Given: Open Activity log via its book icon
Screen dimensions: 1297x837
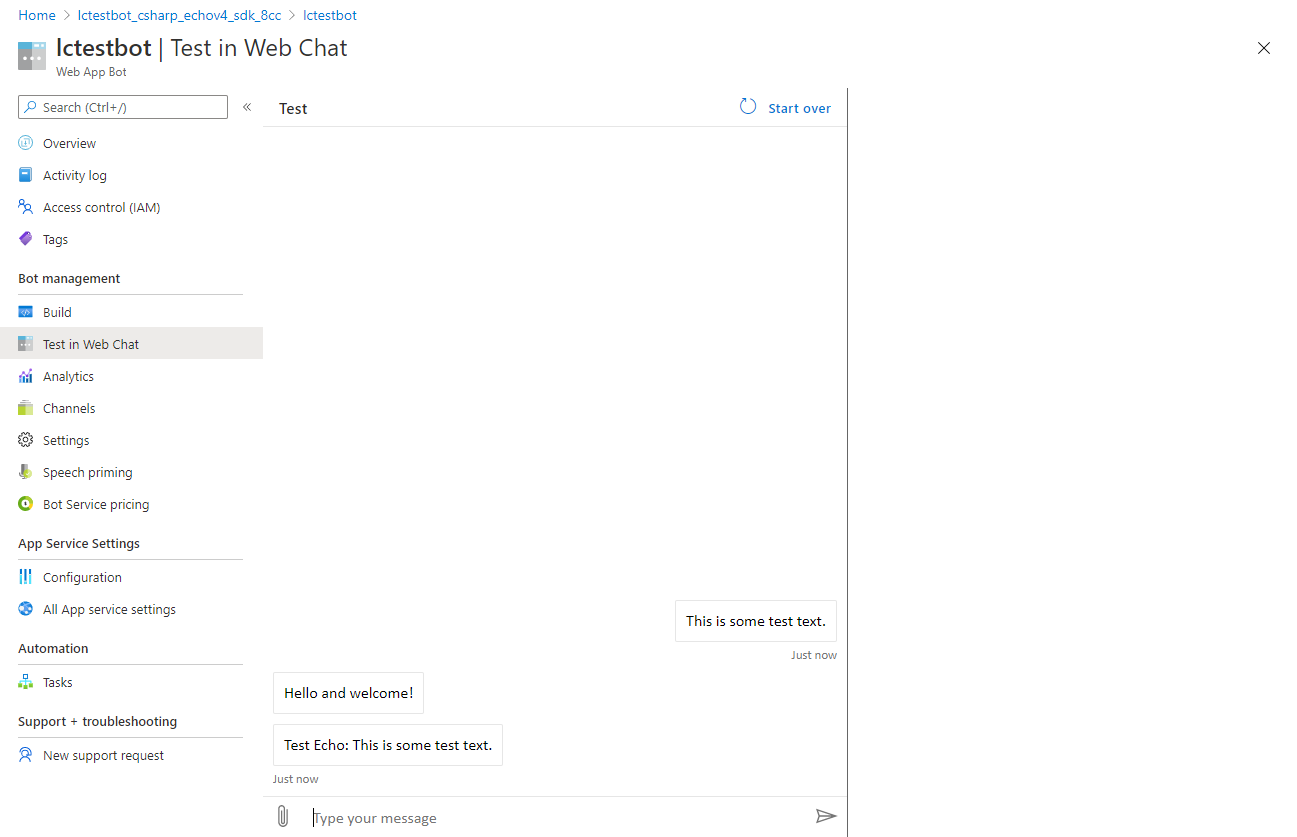Looking at the screenshot, I should click(x=26, y=175).
